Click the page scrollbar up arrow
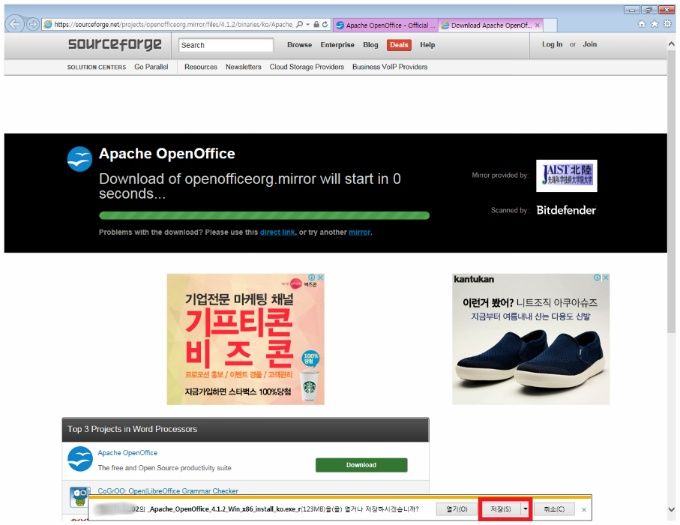The image size is (680, 525). pyautogui.click(x=671, y=44)
